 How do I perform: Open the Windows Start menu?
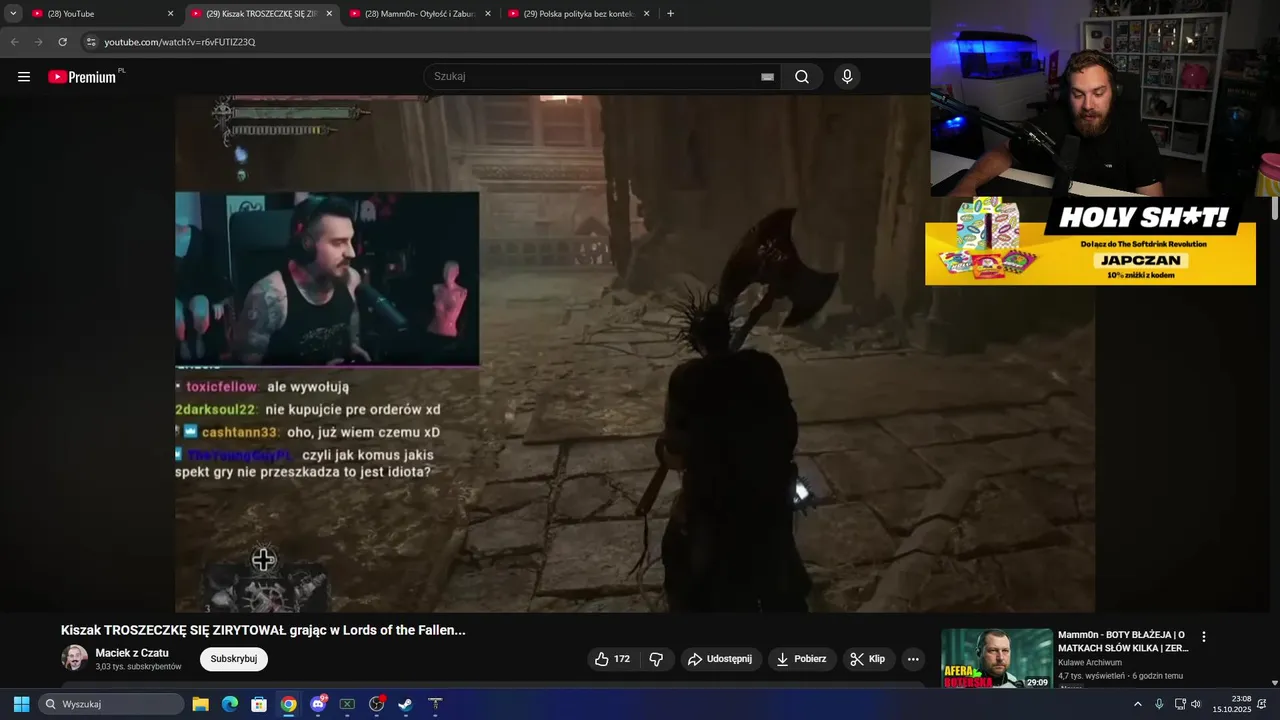click(x=21, y=704)
